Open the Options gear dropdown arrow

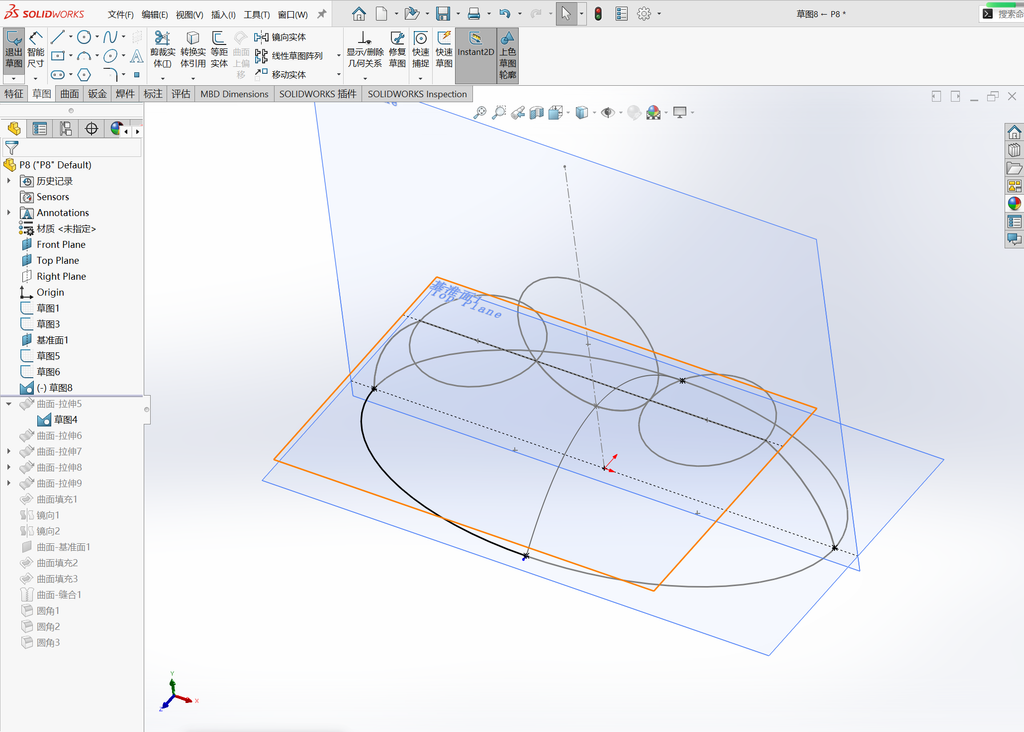tap(659, 14)
